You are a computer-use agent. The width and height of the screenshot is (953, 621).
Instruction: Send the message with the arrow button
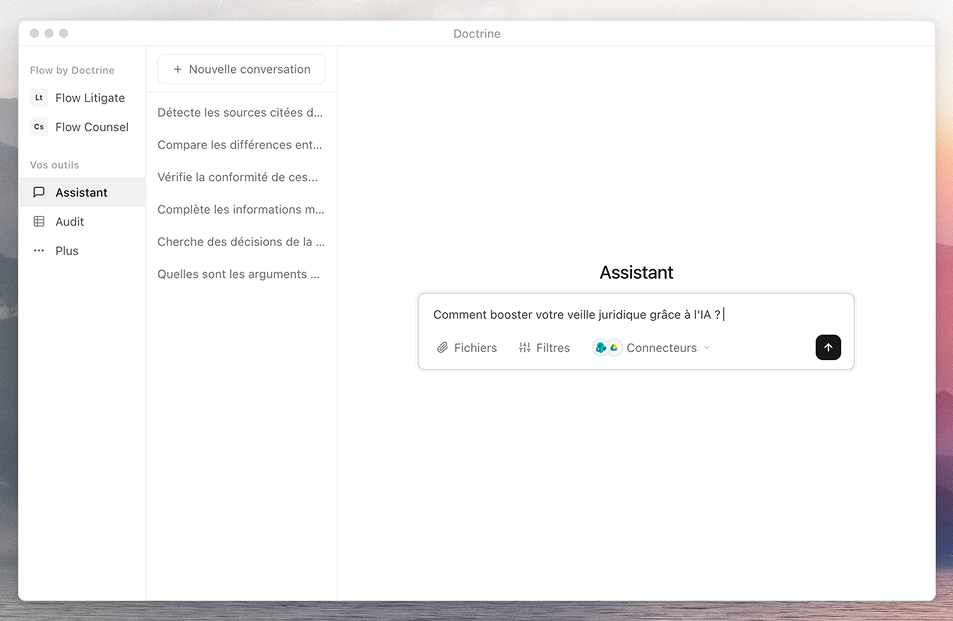[828, 348]
